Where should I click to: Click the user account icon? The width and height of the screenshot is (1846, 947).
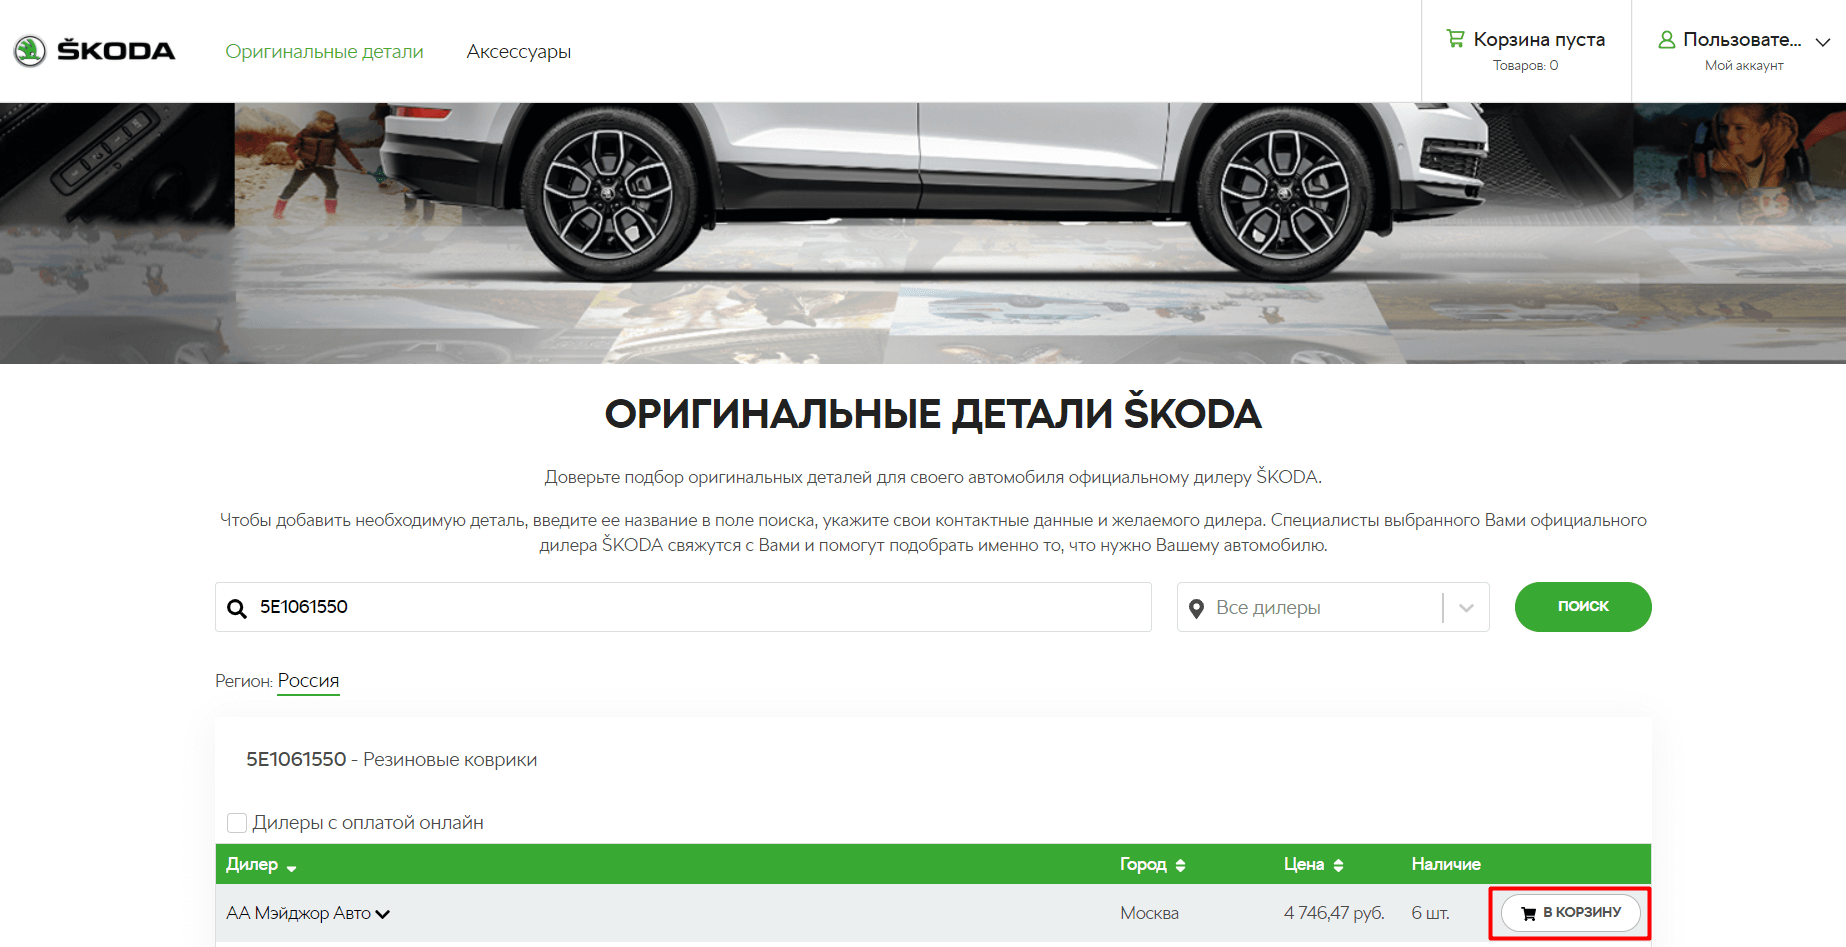pos(1667,39)
